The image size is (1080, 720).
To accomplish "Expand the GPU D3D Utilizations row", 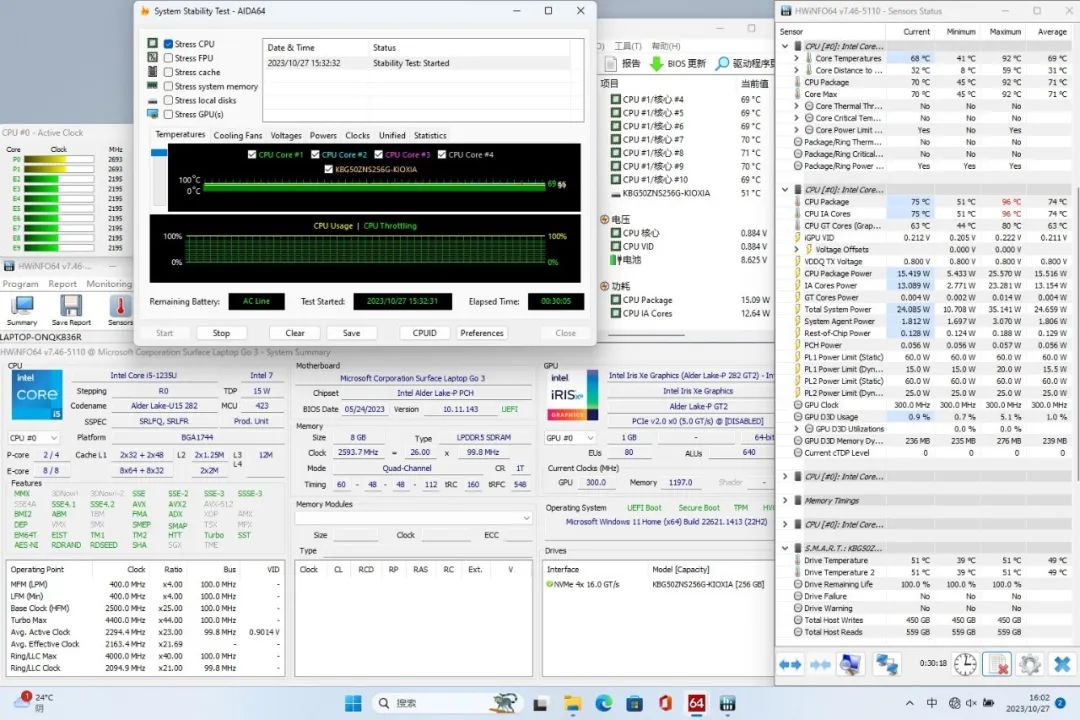I will point(796,429).
